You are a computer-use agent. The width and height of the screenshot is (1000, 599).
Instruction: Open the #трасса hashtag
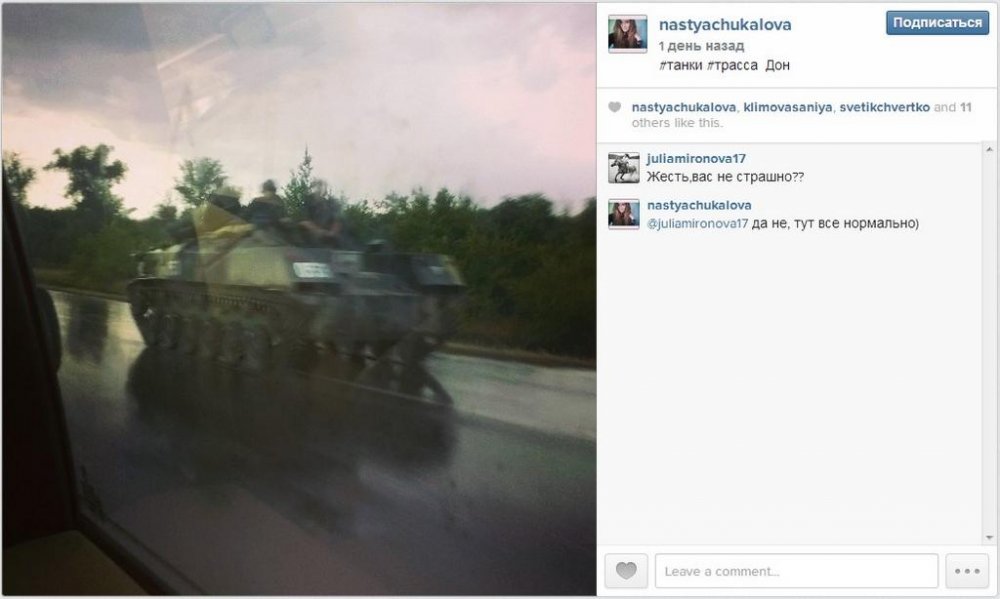(x=732, y=65)
